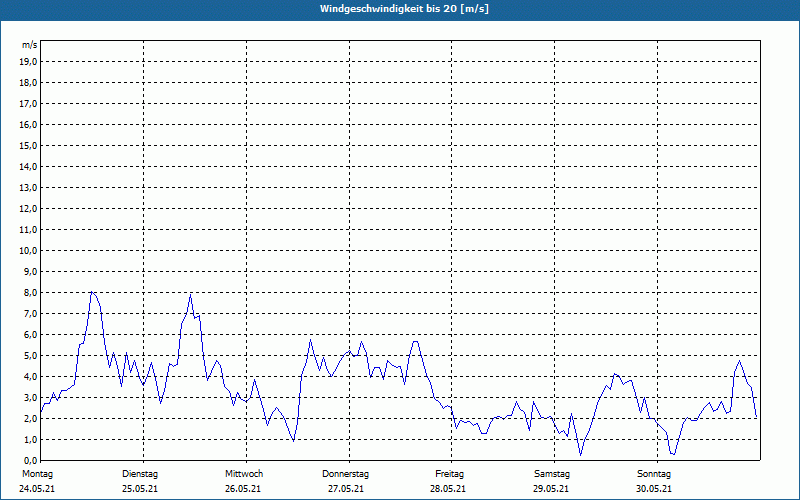Click the 10,0 value on the y-axis

(29, 250)
